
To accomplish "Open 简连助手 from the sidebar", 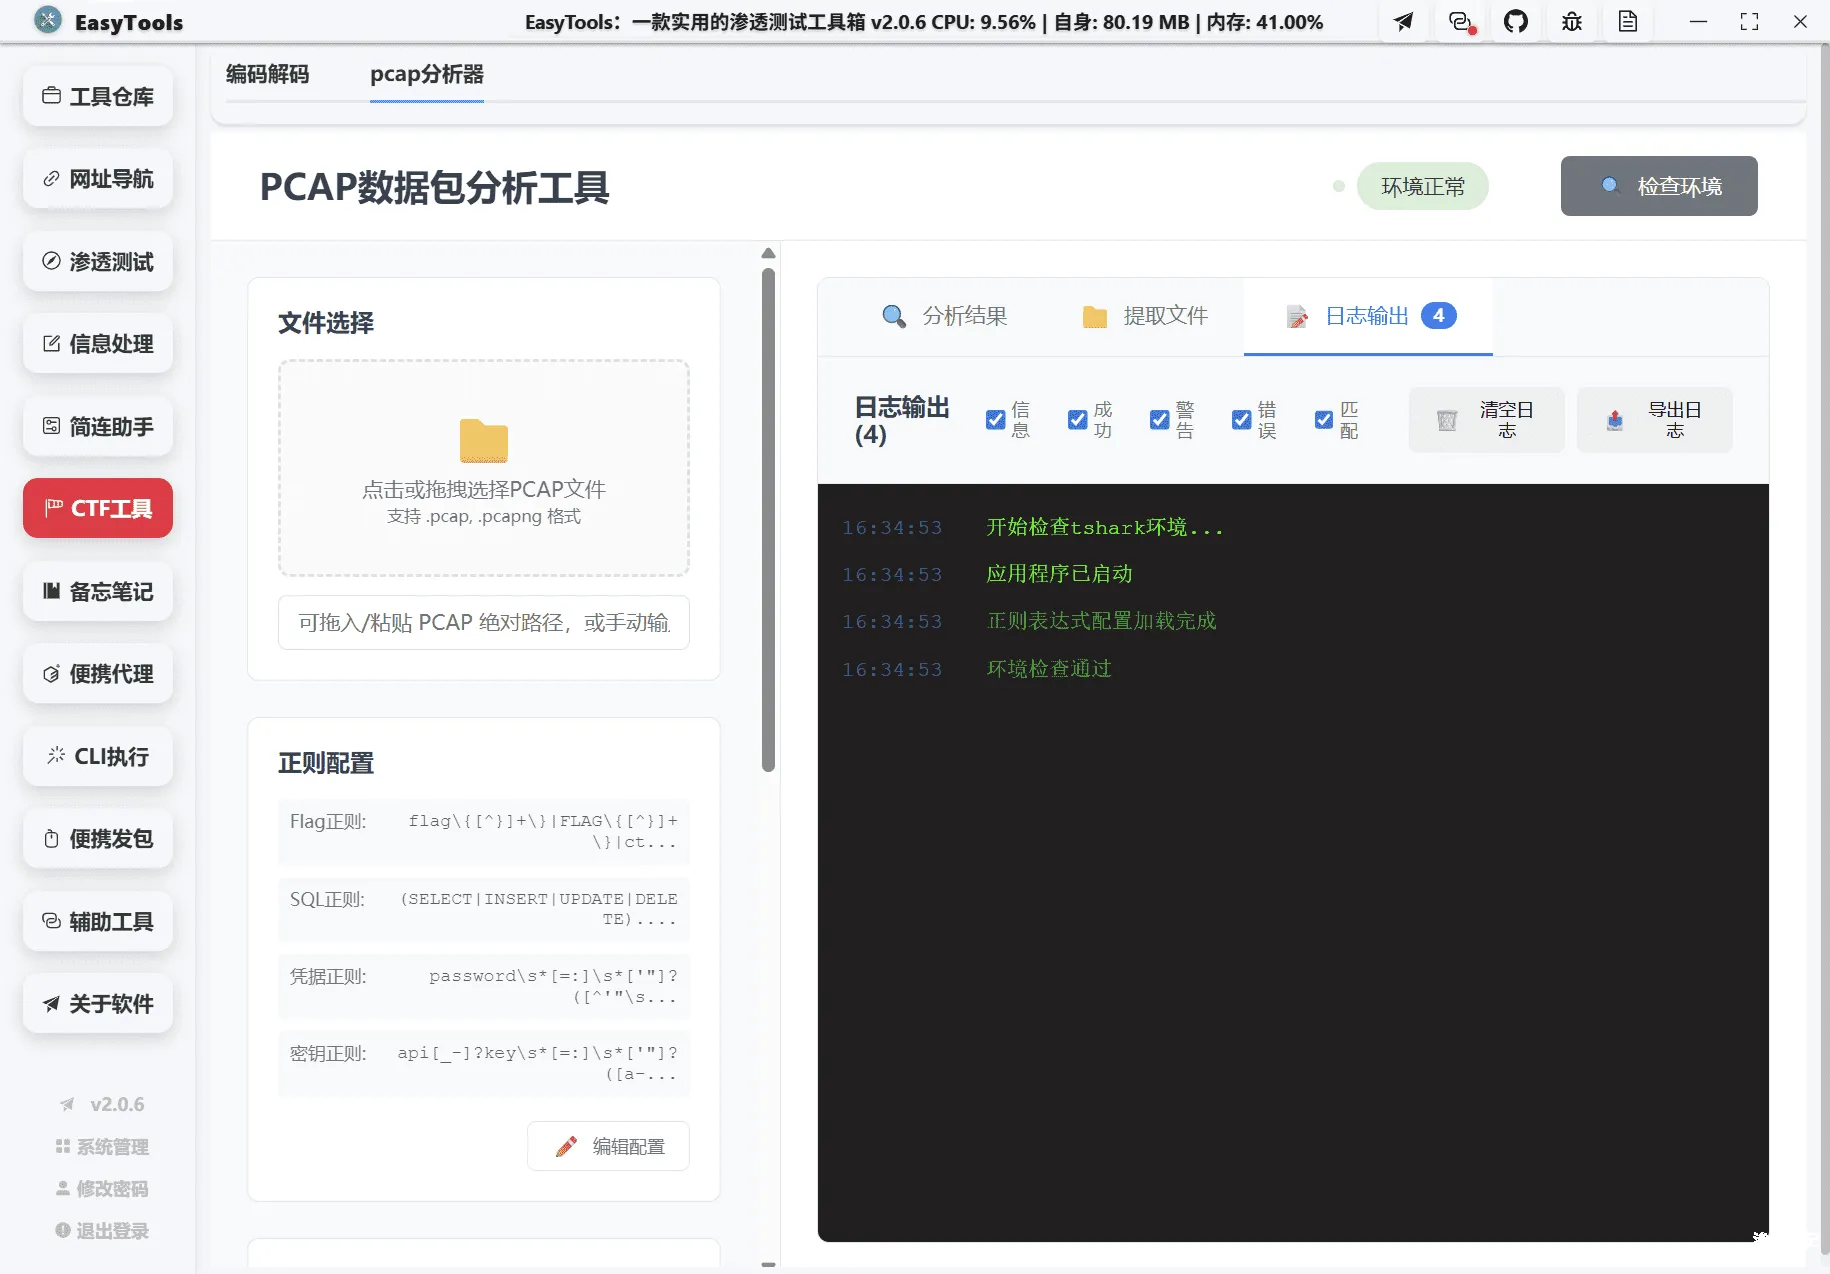I will [x=97, y=426].
